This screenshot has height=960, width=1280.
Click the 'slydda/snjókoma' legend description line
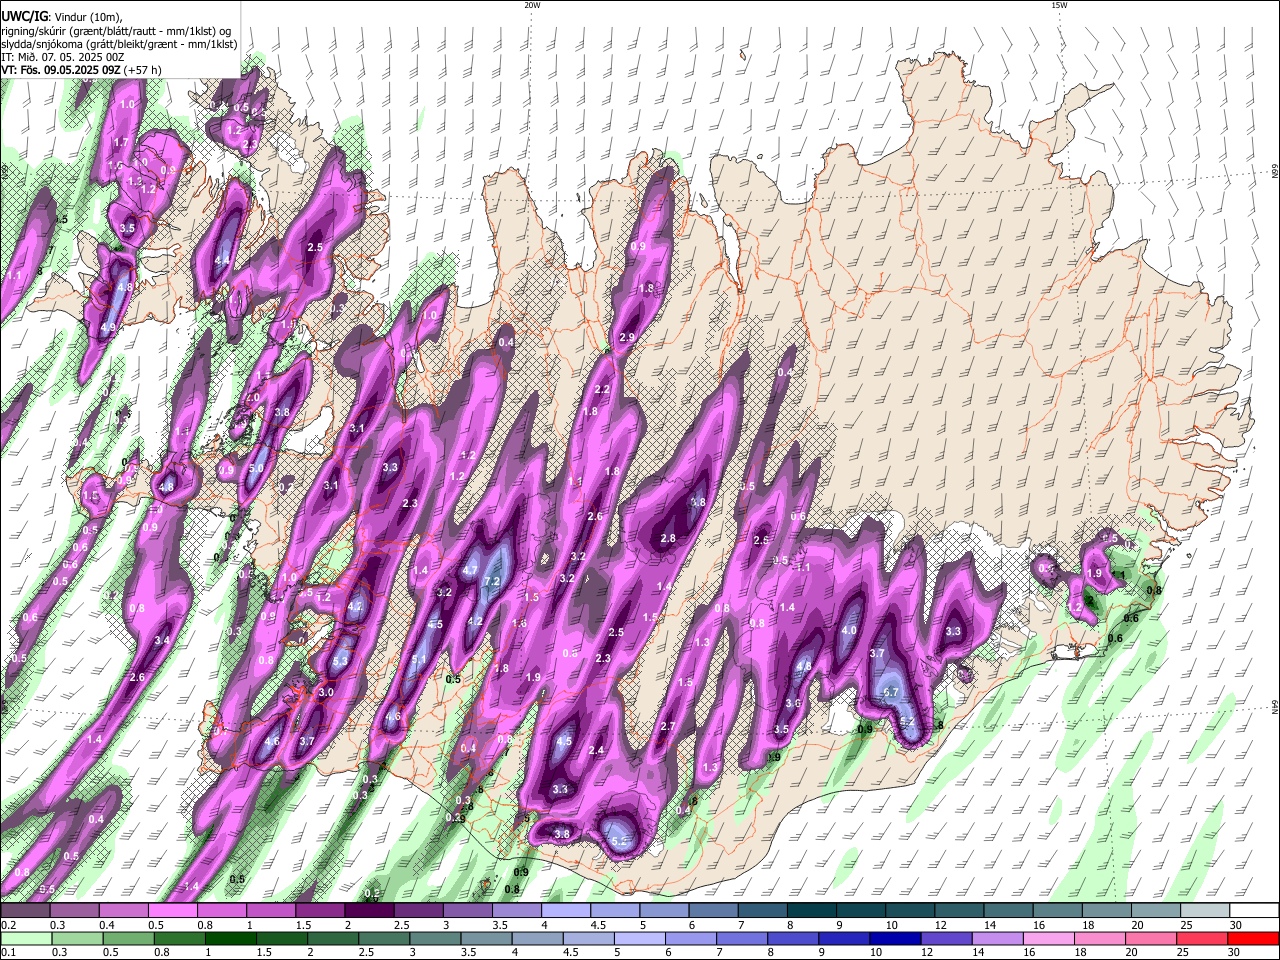pyautogui.click(x=119, y=44)
